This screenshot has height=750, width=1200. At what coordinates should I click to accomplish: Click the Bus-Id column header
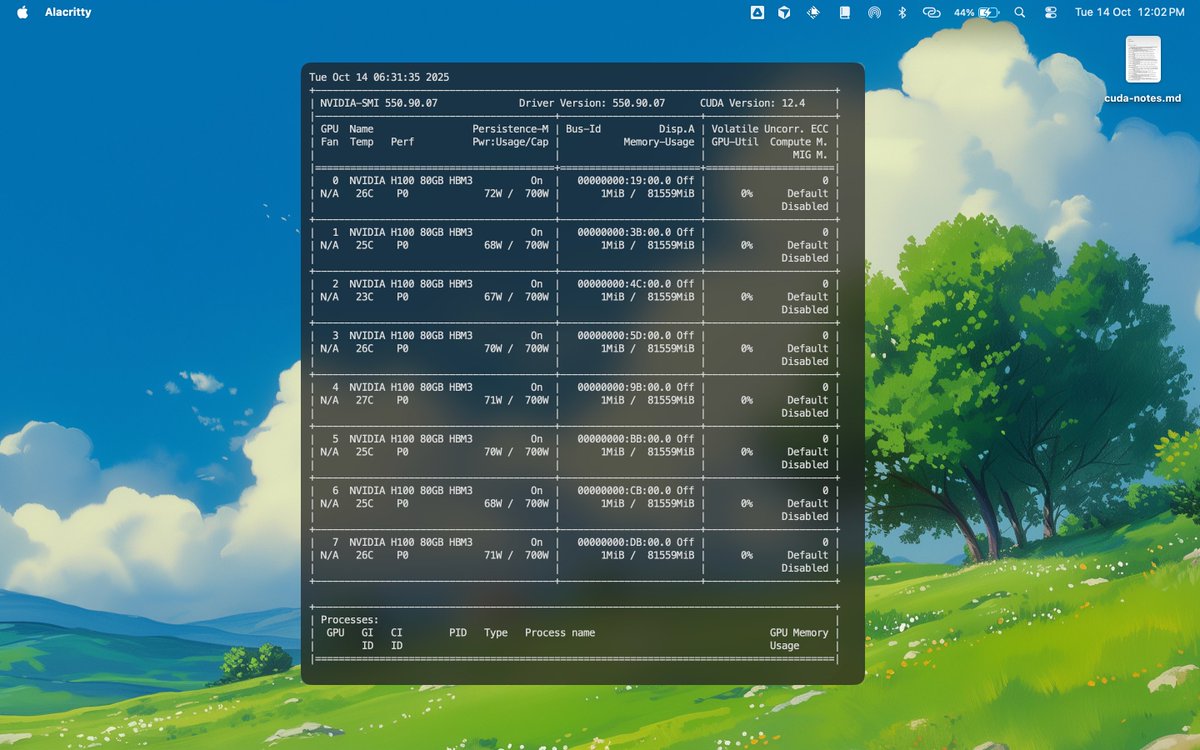click(584, 129)
